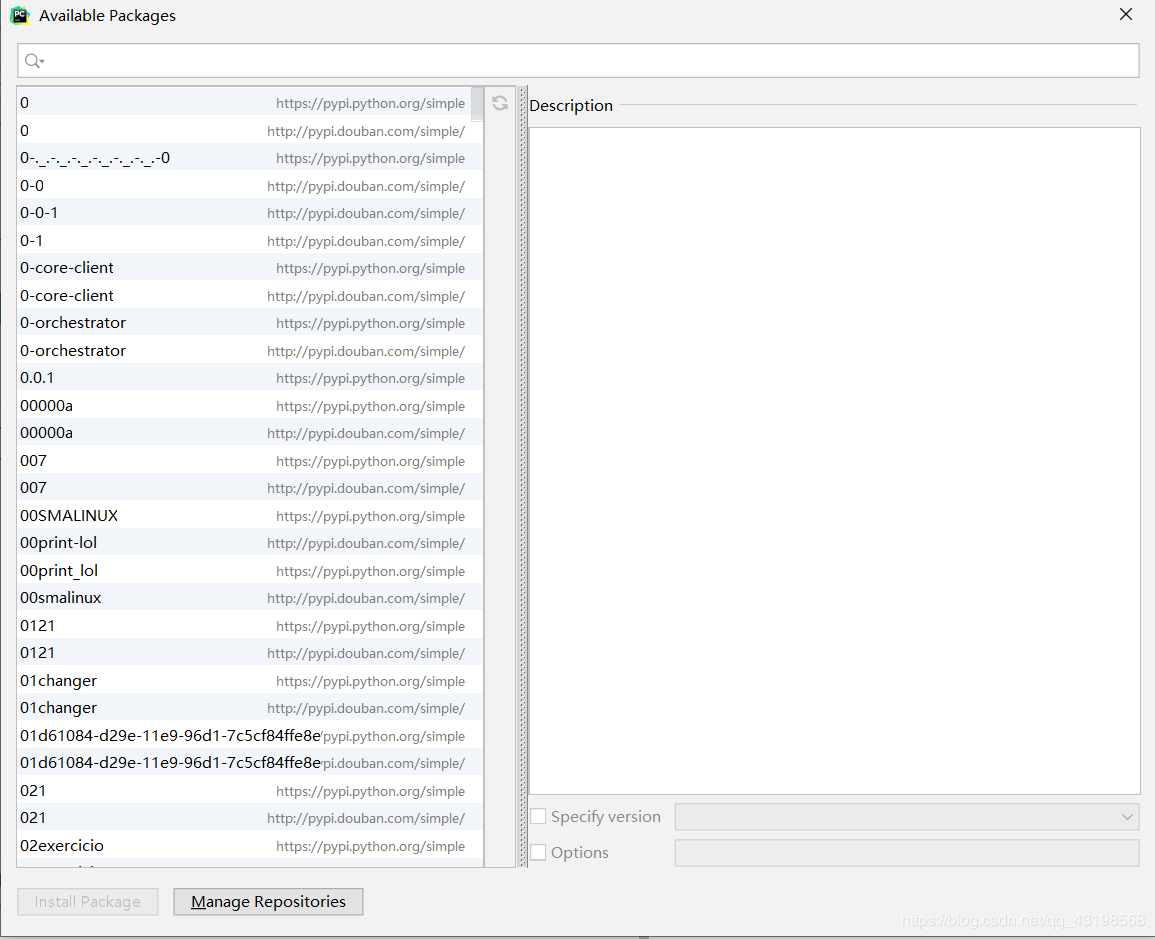
Task: Select 01changer from pypi.python.org
Action: pos(250,680)
